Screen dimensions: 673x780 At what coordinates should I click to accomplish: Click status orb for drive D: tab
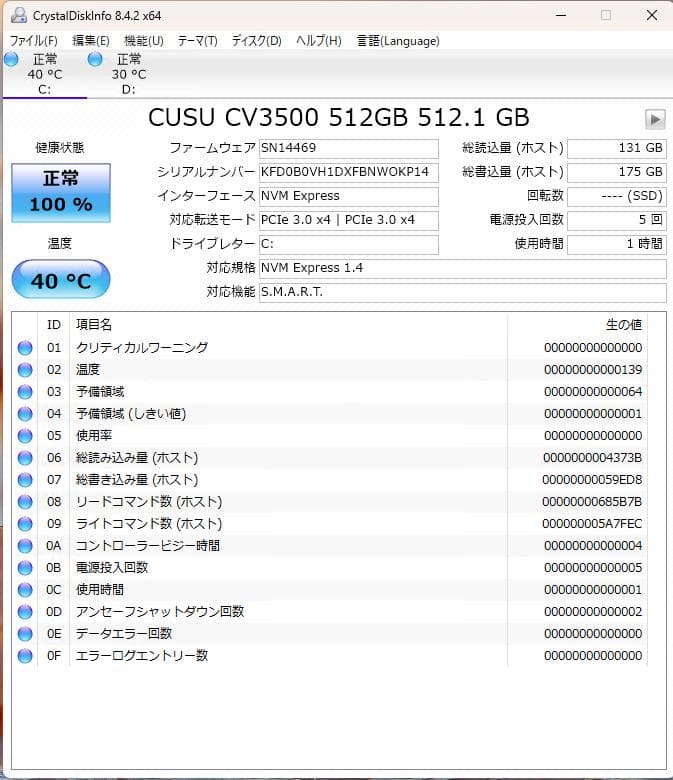(95, 59)
